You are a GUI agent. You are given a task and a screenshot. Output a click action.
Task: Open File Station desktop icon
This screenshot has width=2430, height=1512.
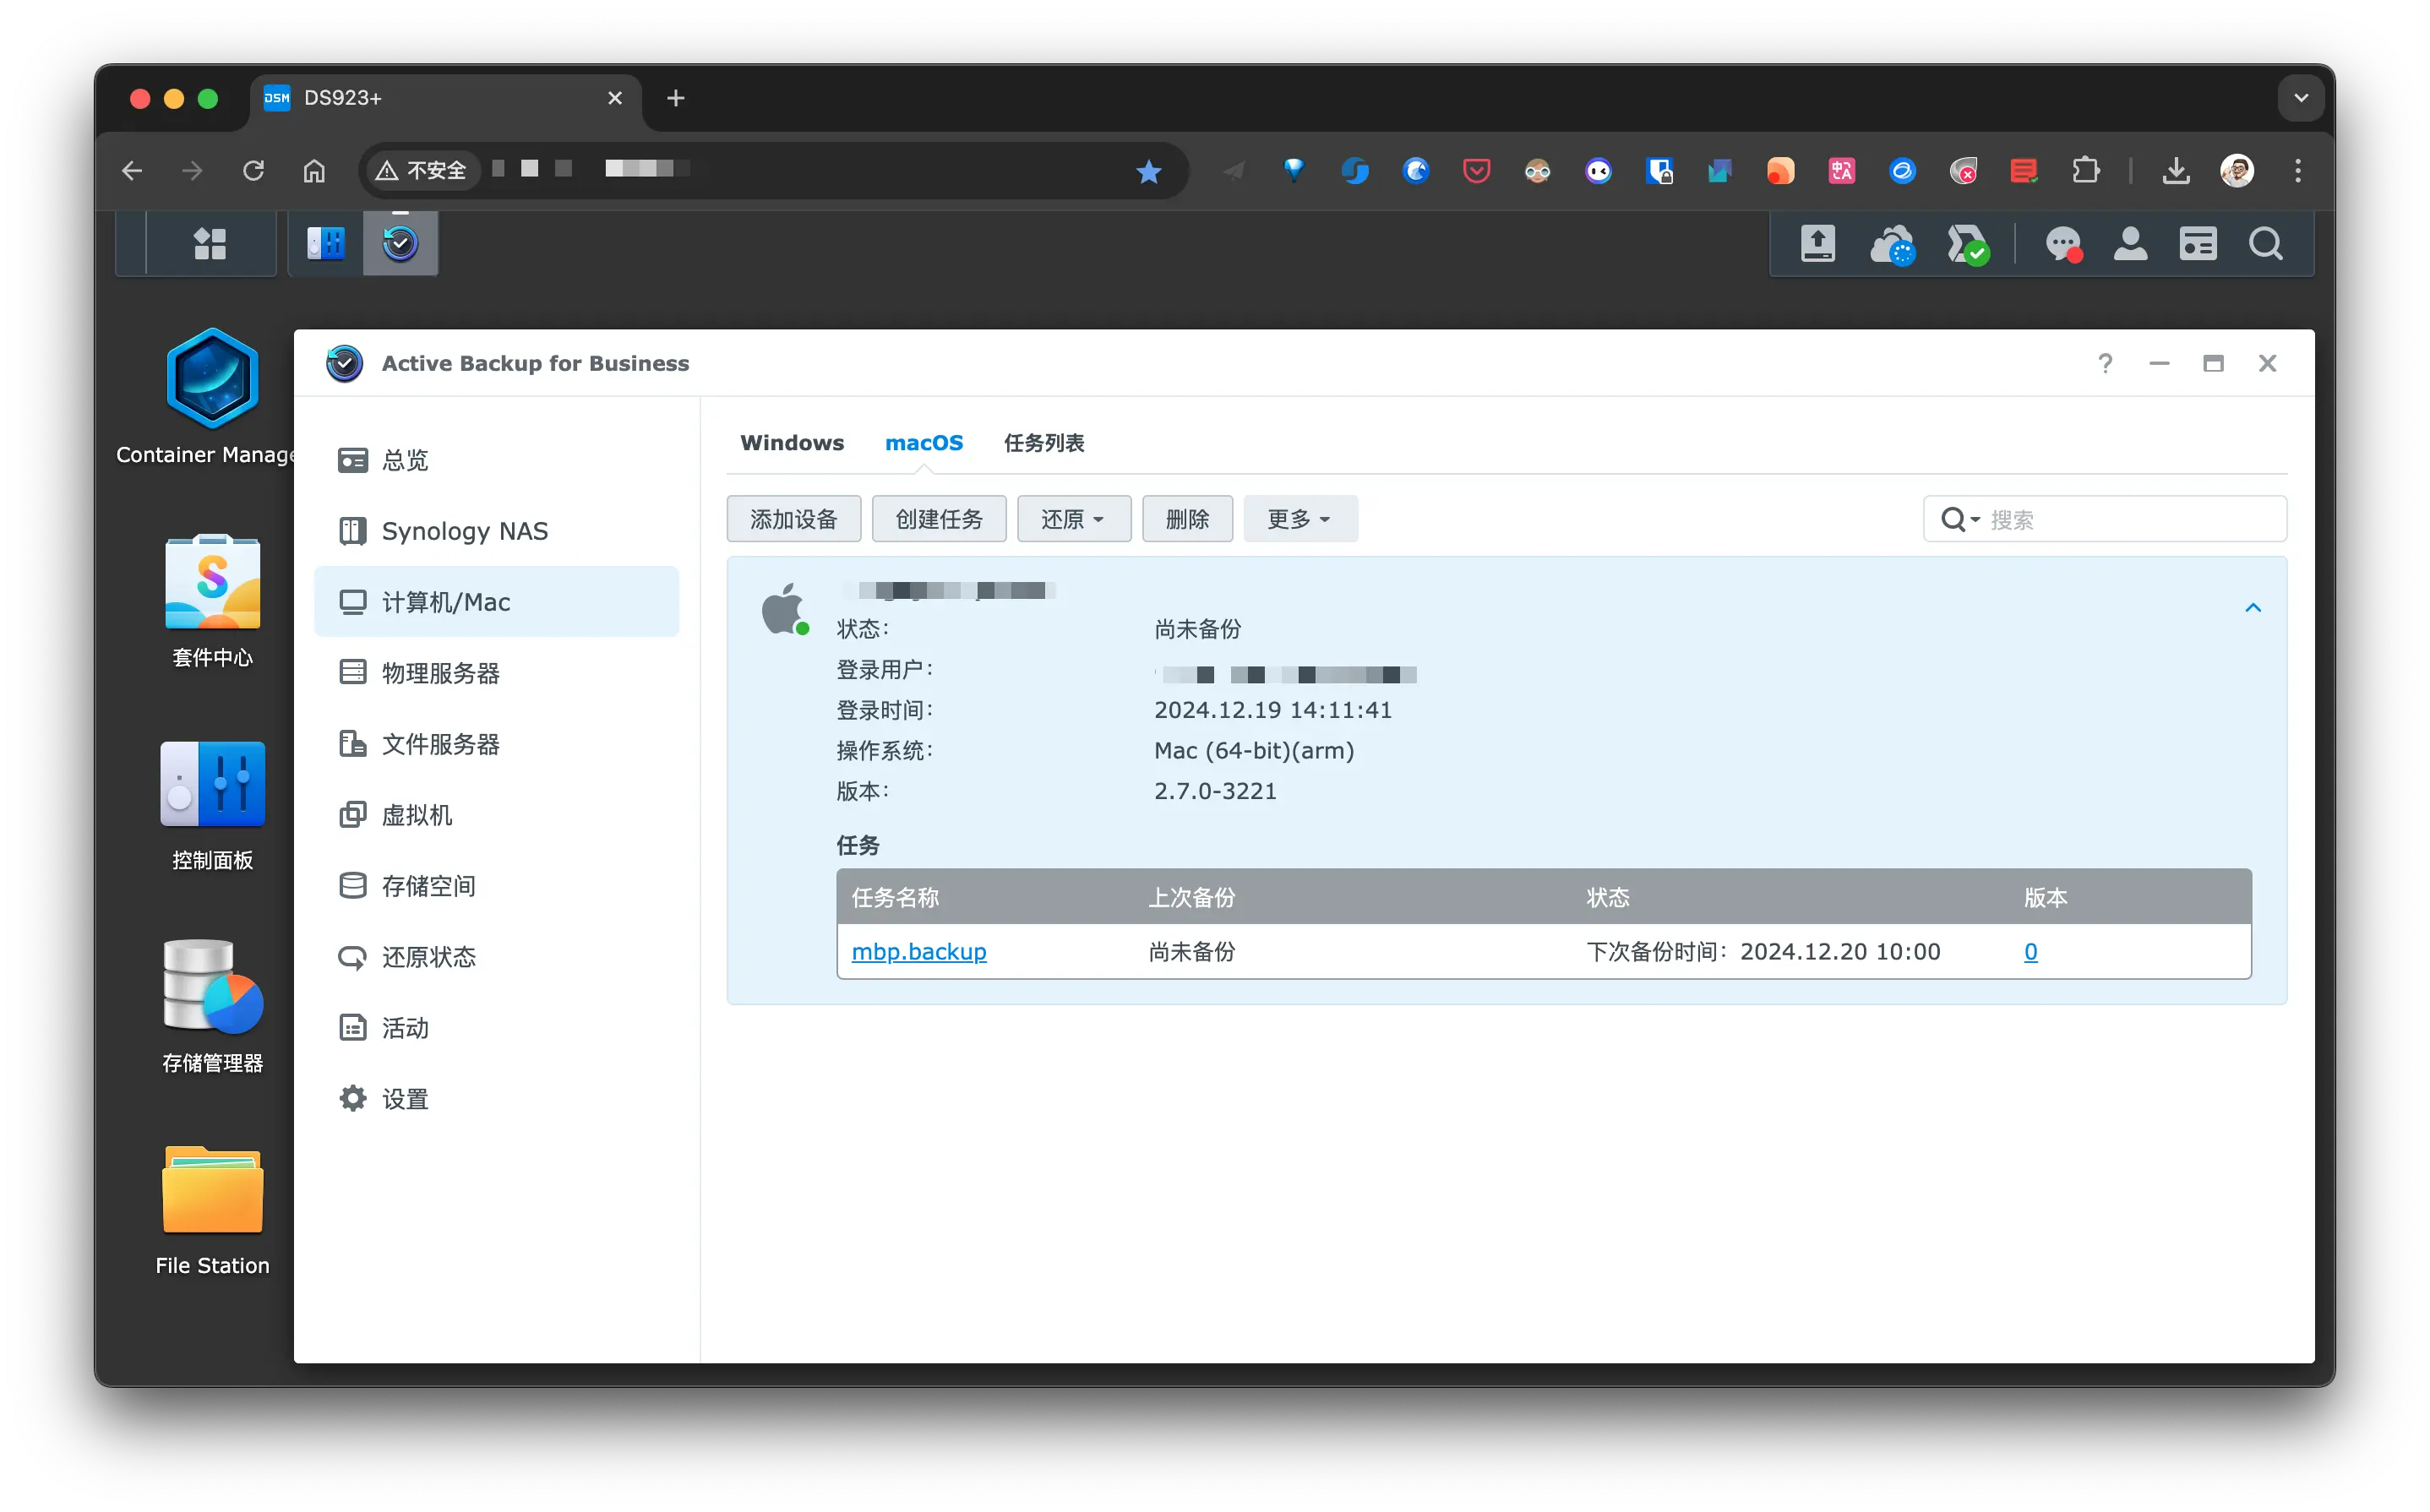[212, 1192]
